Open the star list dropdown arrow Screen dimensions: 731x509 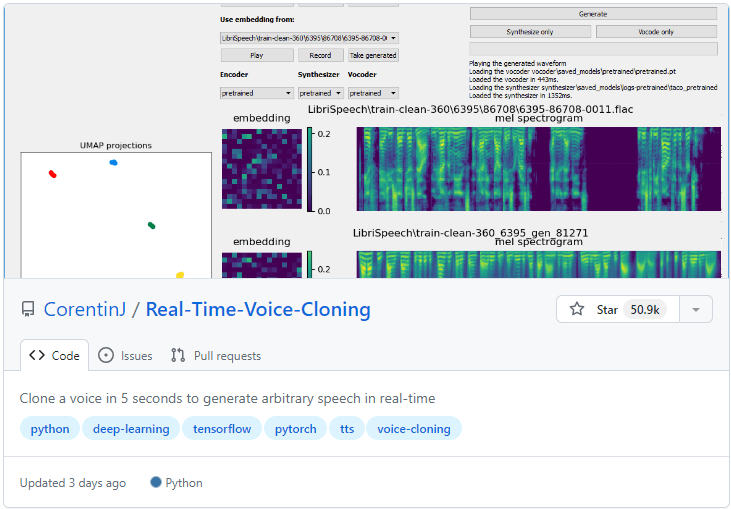pyautogui.click(x=696, y=310)
